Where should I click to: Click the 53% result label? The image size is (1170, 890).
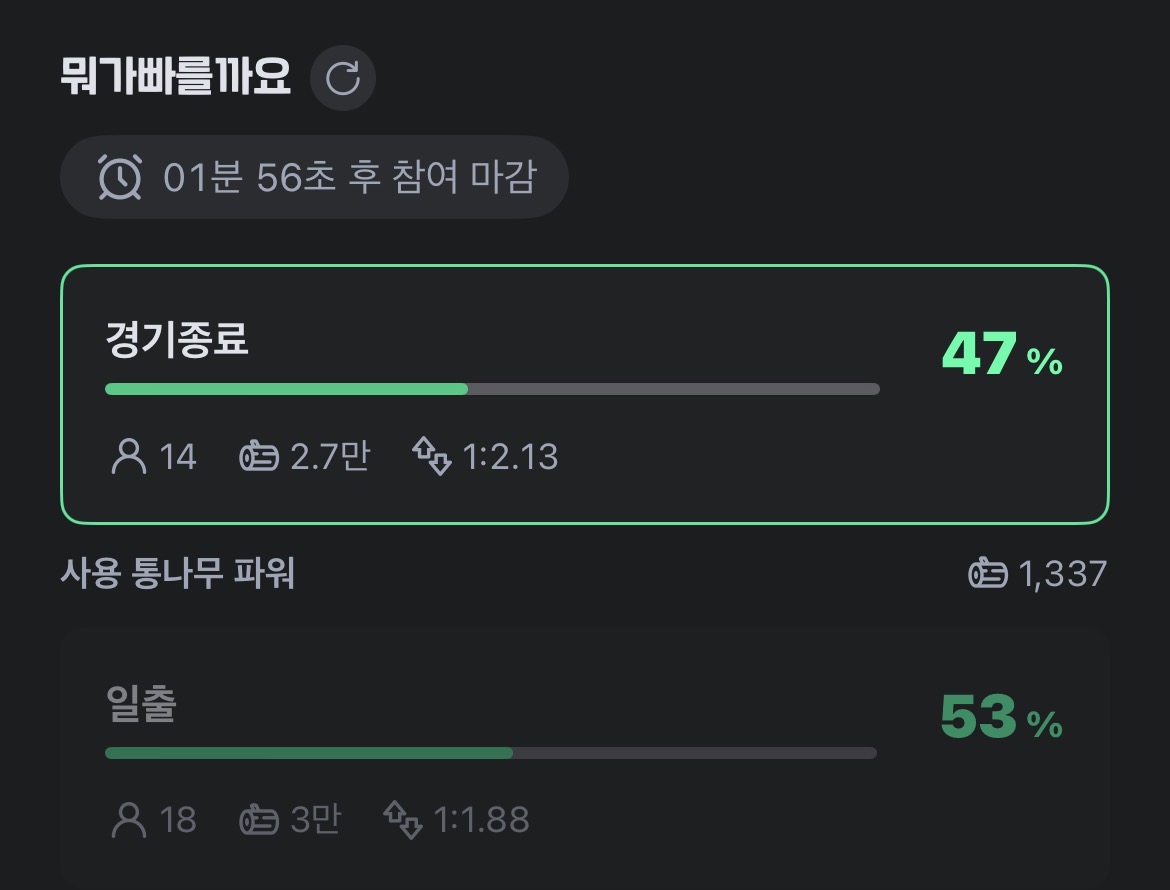[x=1001, y=718]
